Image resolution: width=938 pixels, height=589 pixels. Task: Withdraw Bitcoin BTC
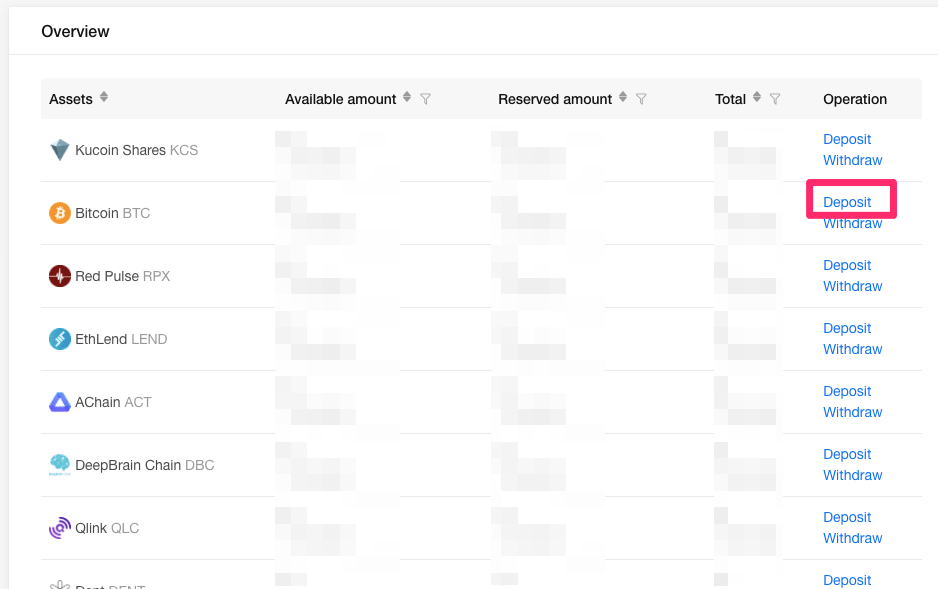[x=852, y=224]
